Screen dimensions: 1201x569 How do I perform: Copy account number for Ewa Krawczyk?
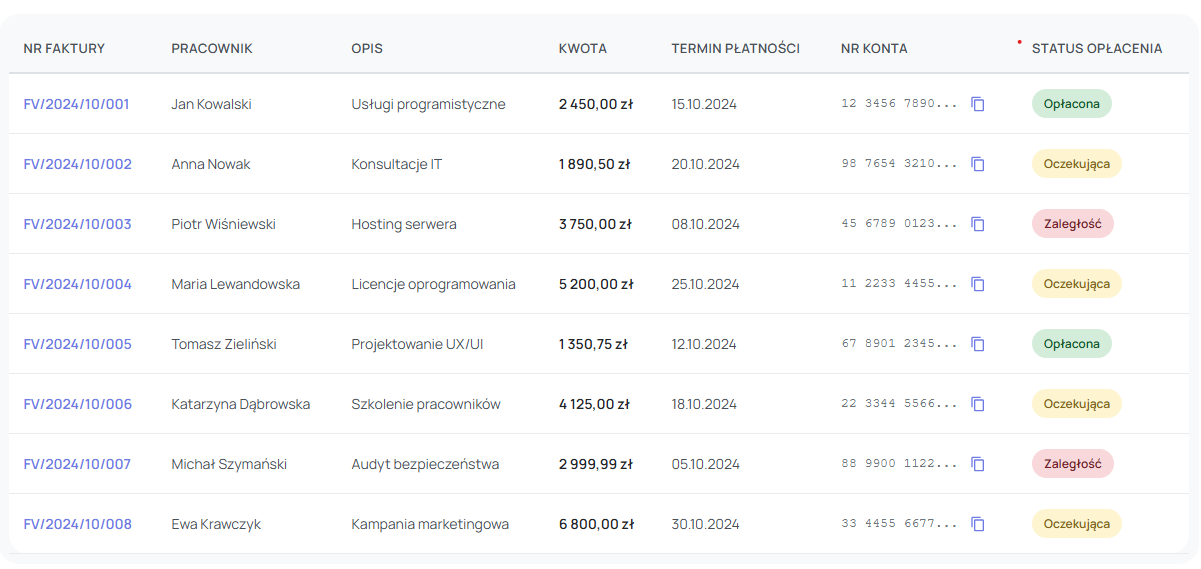tap(978, 524)
